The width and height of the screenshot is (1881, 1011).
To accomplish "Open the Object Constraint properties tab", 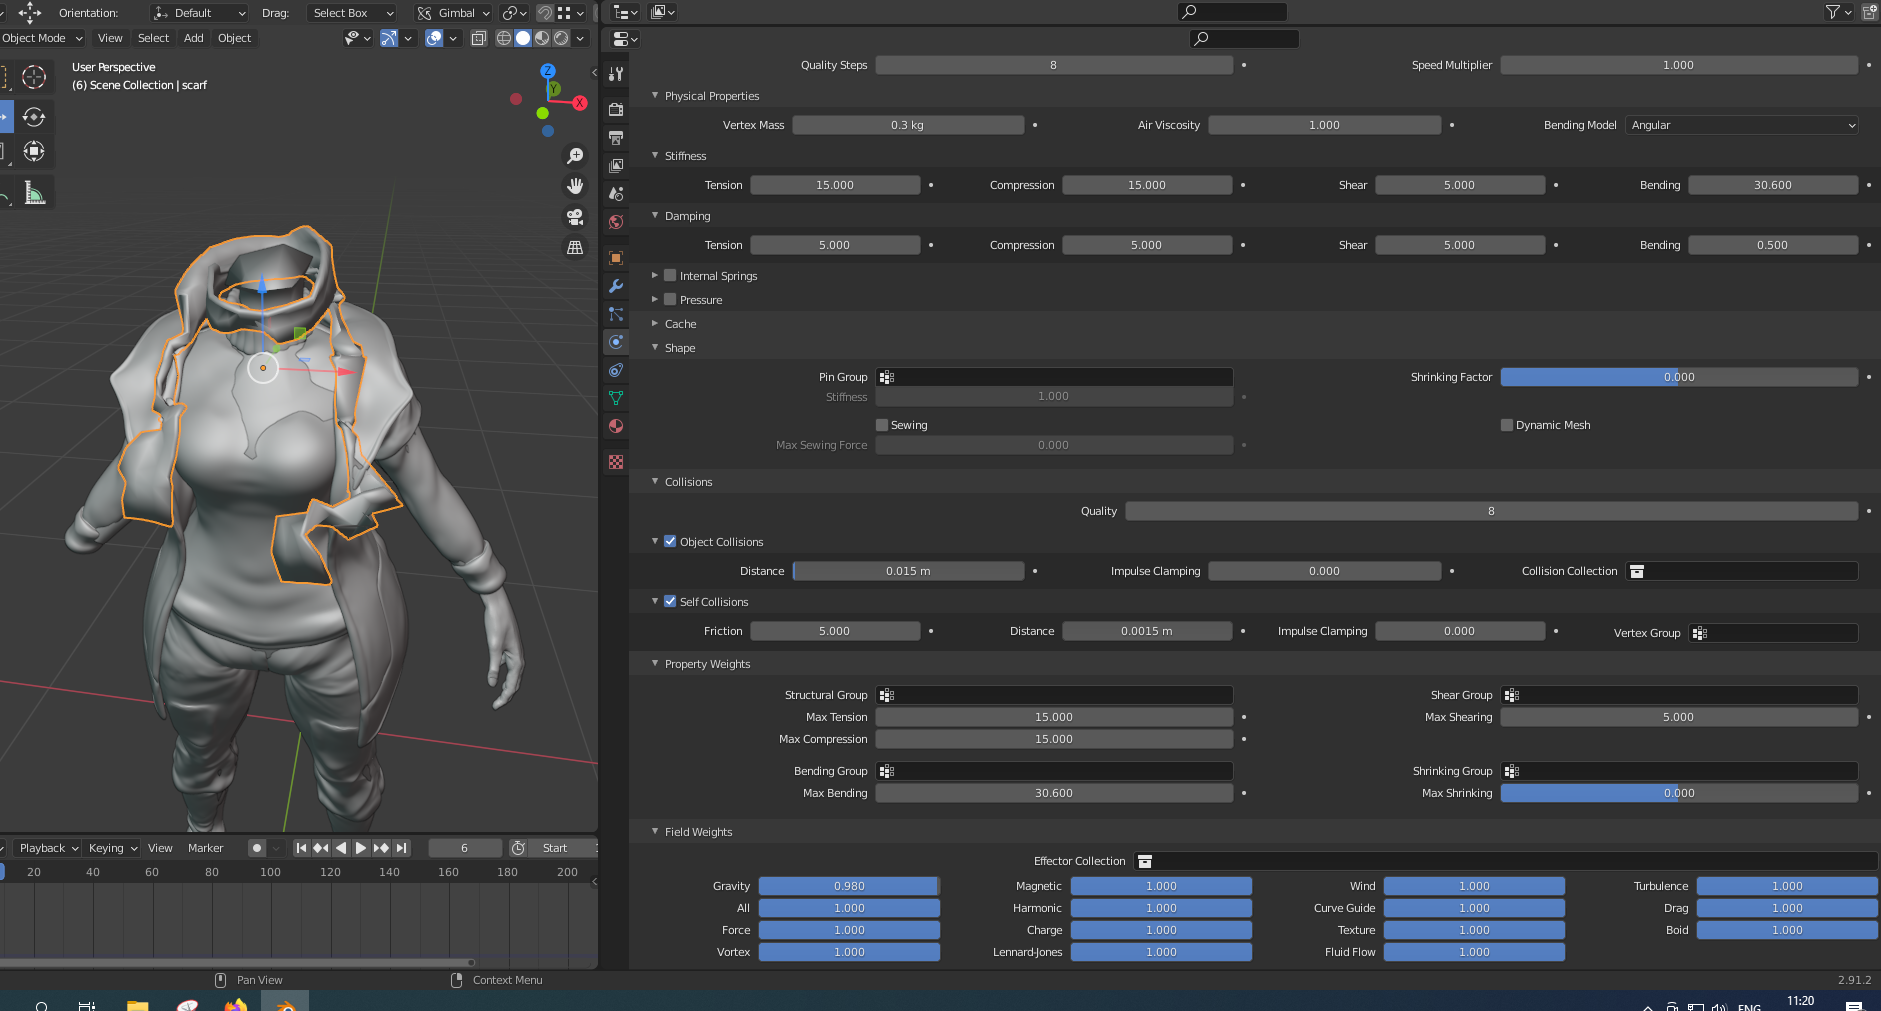I will click(616, 370).
